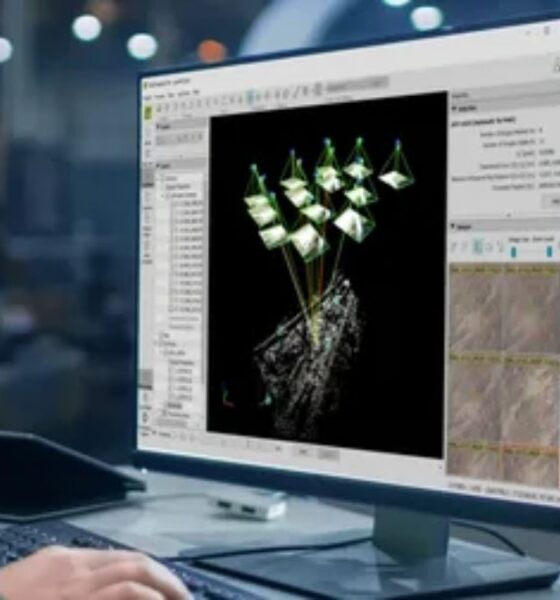Click first pencil icon in images panel toolbar

click(x=454, y=247)
